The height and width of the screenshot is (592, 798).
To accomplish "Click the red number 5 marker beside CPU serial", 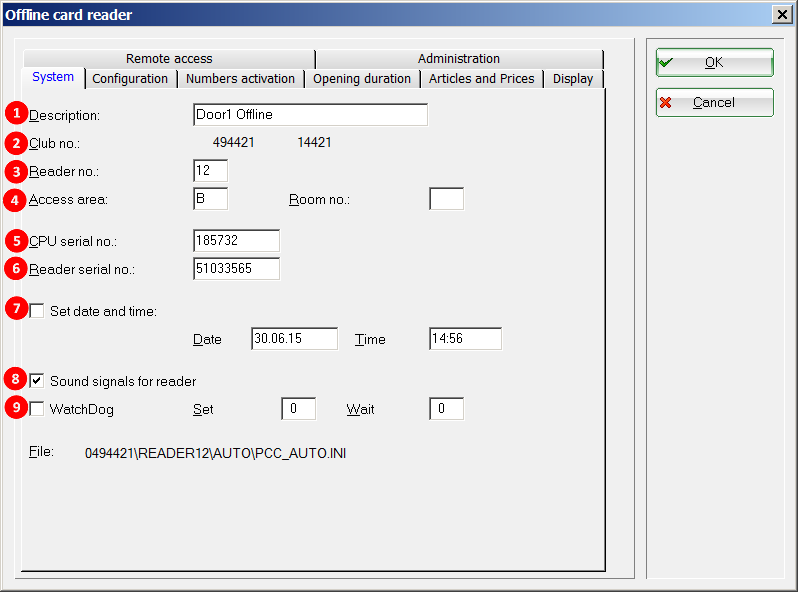I will tap(15, 241).
